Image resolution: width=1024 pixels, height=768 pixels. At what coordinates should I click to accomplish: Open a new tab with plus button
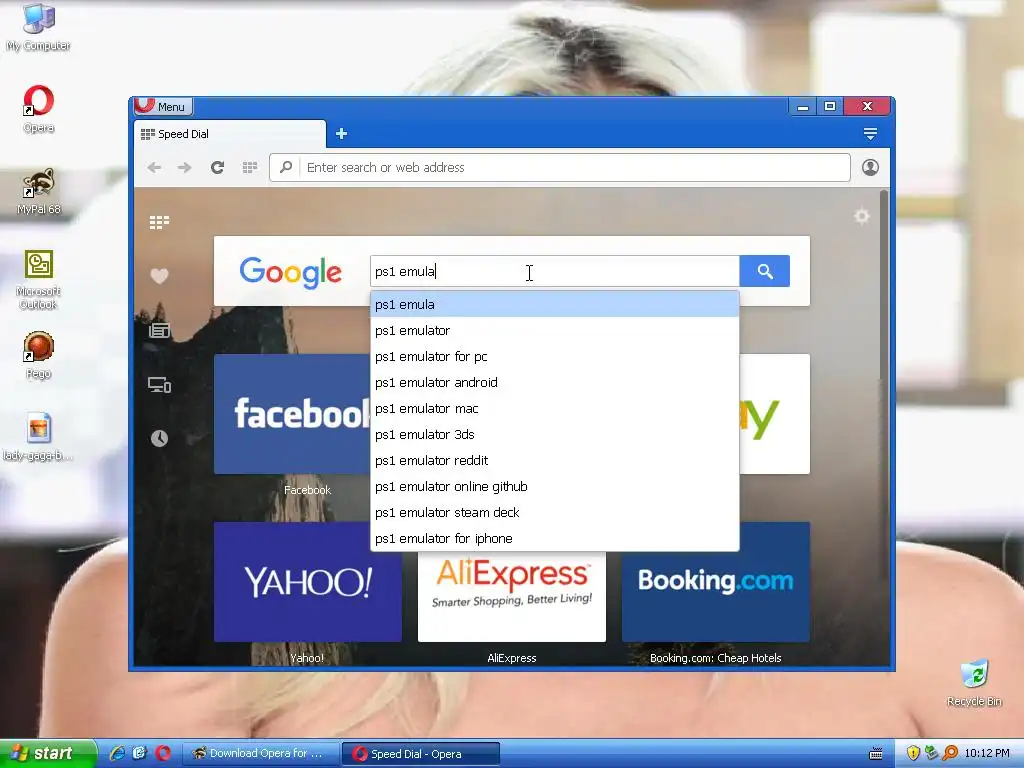pyautogui.click(x=342, y=134)
